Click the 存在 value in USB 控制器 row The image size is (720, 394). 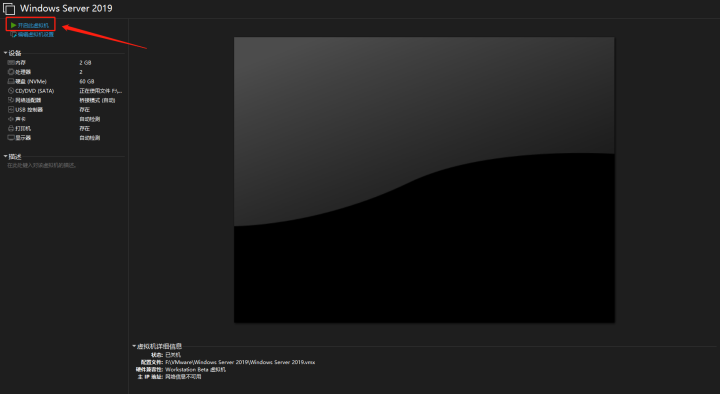pyautogui.click(x=84, y=110)
